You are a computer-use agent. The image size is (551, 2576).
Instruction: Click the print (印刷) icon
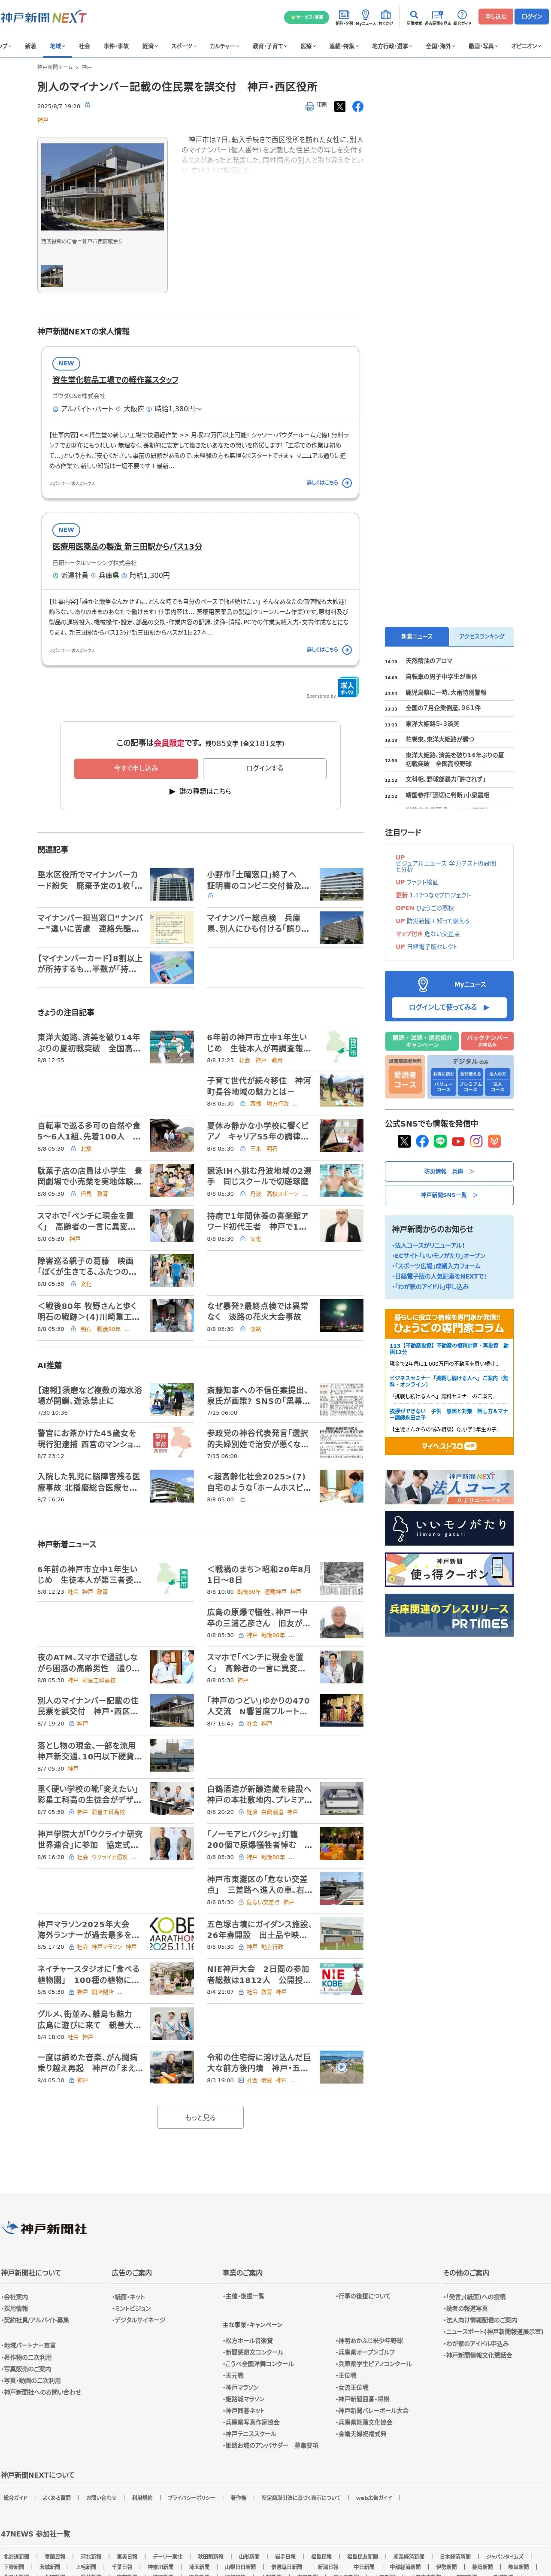point(310,106)
